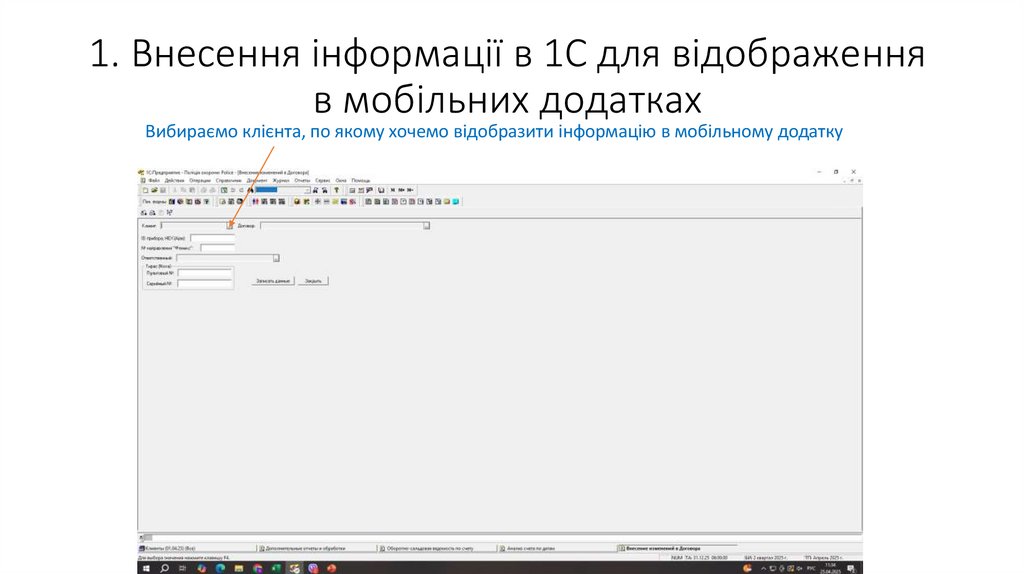Switch to the Клиенты window tab
The width and height of the screenshot is (1024, 574).
(196, 549)
